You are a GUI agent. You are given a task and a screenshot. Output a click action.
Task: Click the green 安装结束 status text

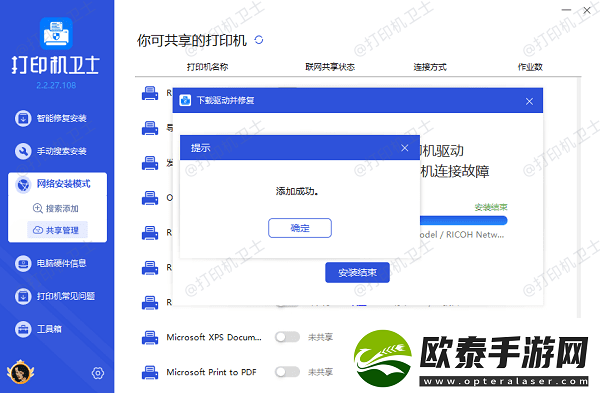coord(491,207)
